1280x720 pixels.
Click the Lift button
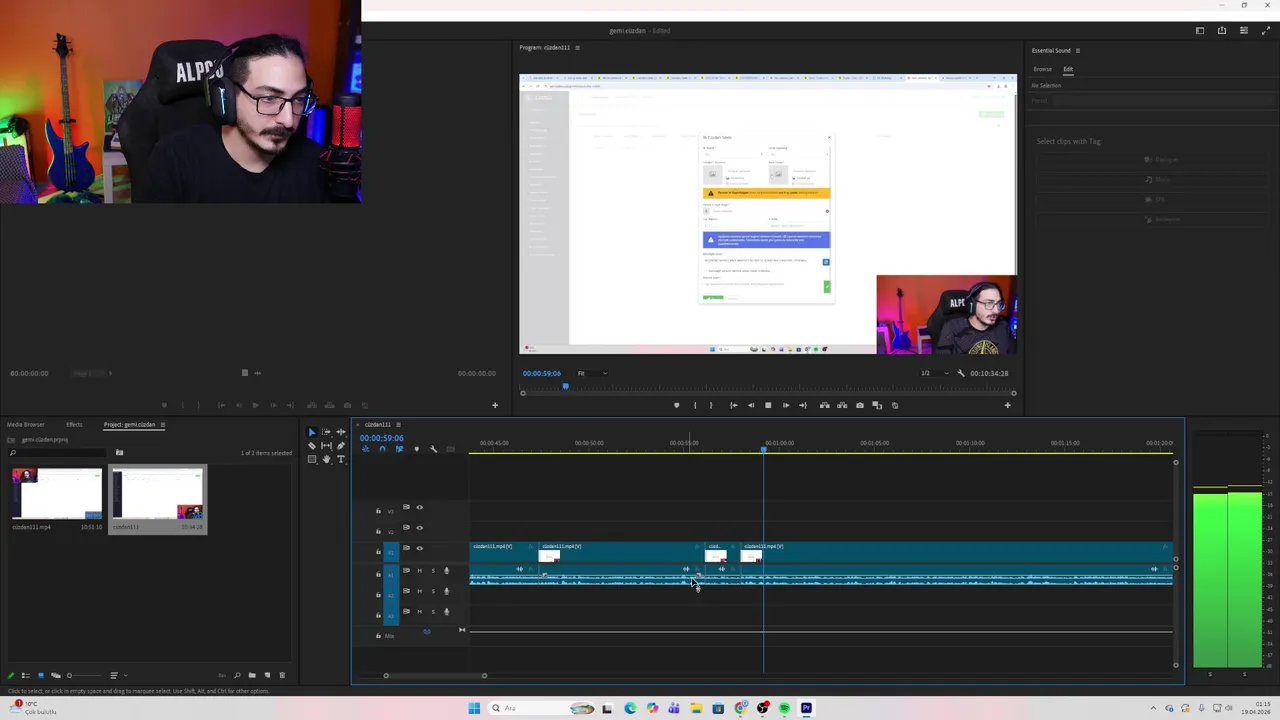tap(825, 405)
